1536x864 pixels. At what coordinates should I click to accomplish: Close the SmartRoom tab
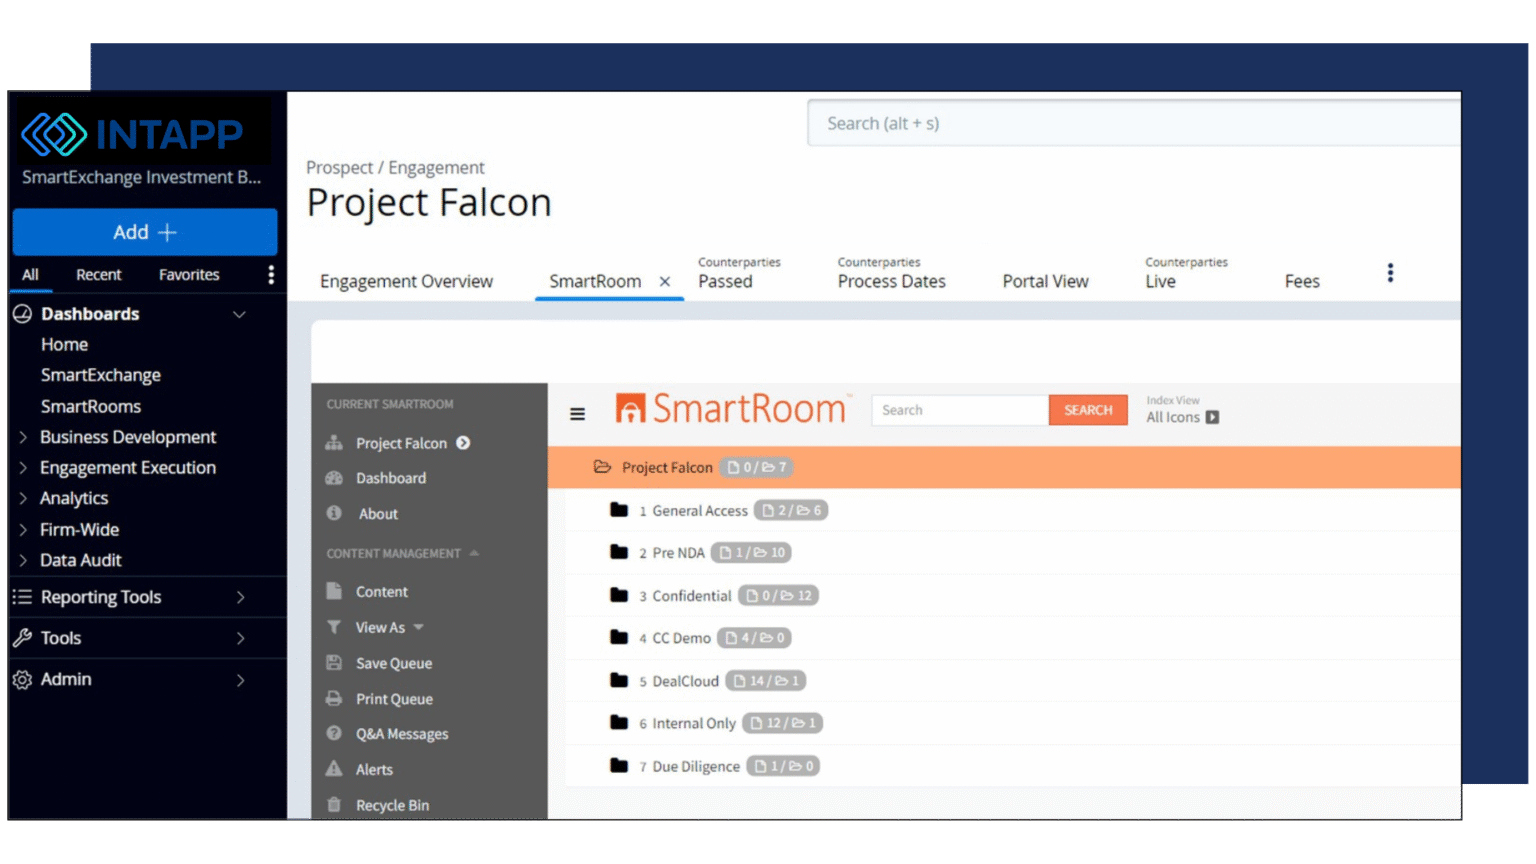point(665,282)
